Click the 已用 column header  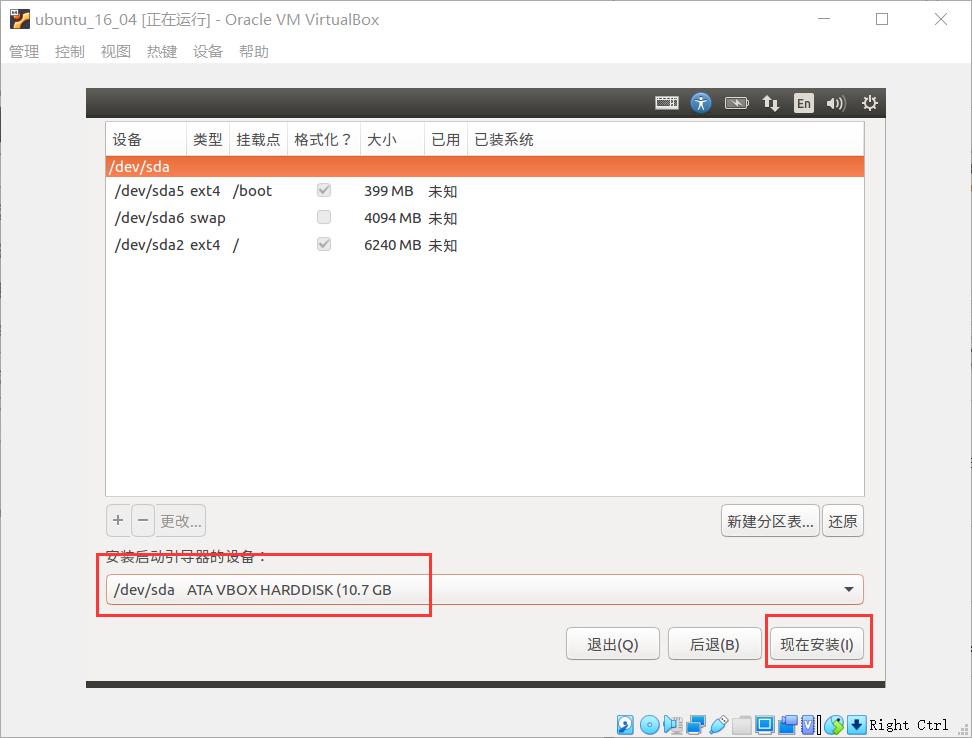[x=445, y=139]
